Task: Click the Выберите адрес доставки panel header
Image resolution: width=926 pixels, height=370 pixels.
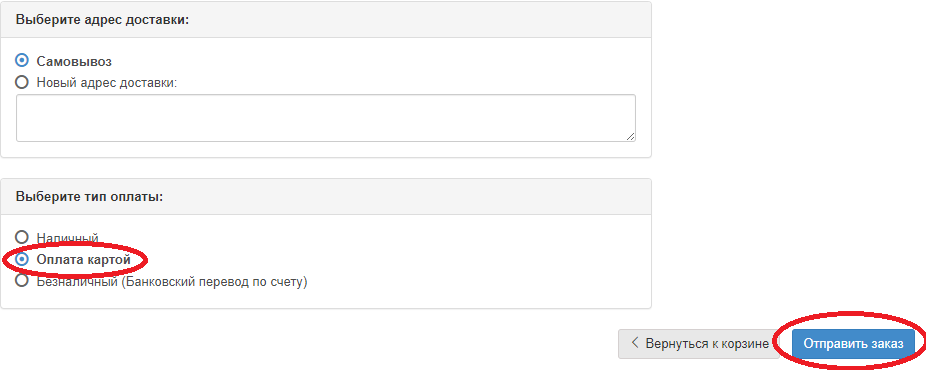Action: 326,19
